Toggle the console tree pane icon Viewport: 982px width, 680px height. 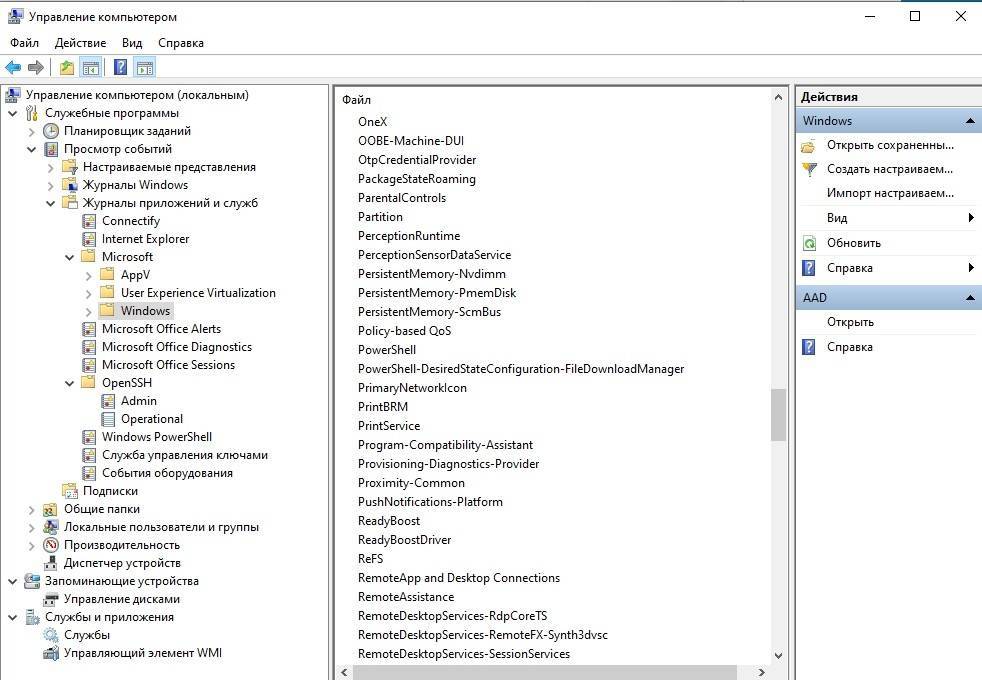91,68
